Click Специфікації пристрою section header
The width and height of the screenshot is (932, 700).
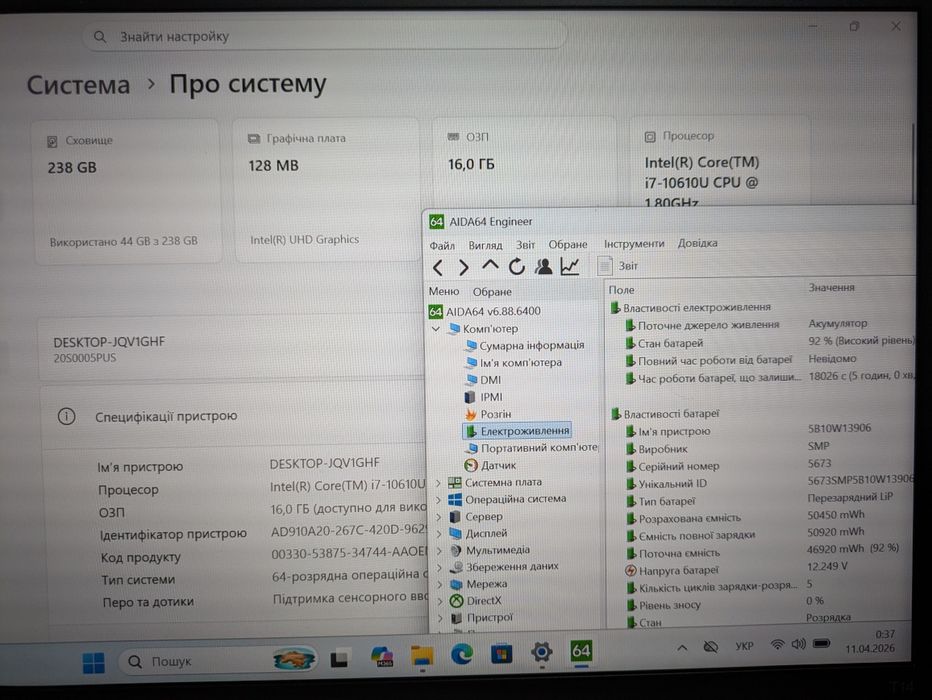[x=233, y=416]
